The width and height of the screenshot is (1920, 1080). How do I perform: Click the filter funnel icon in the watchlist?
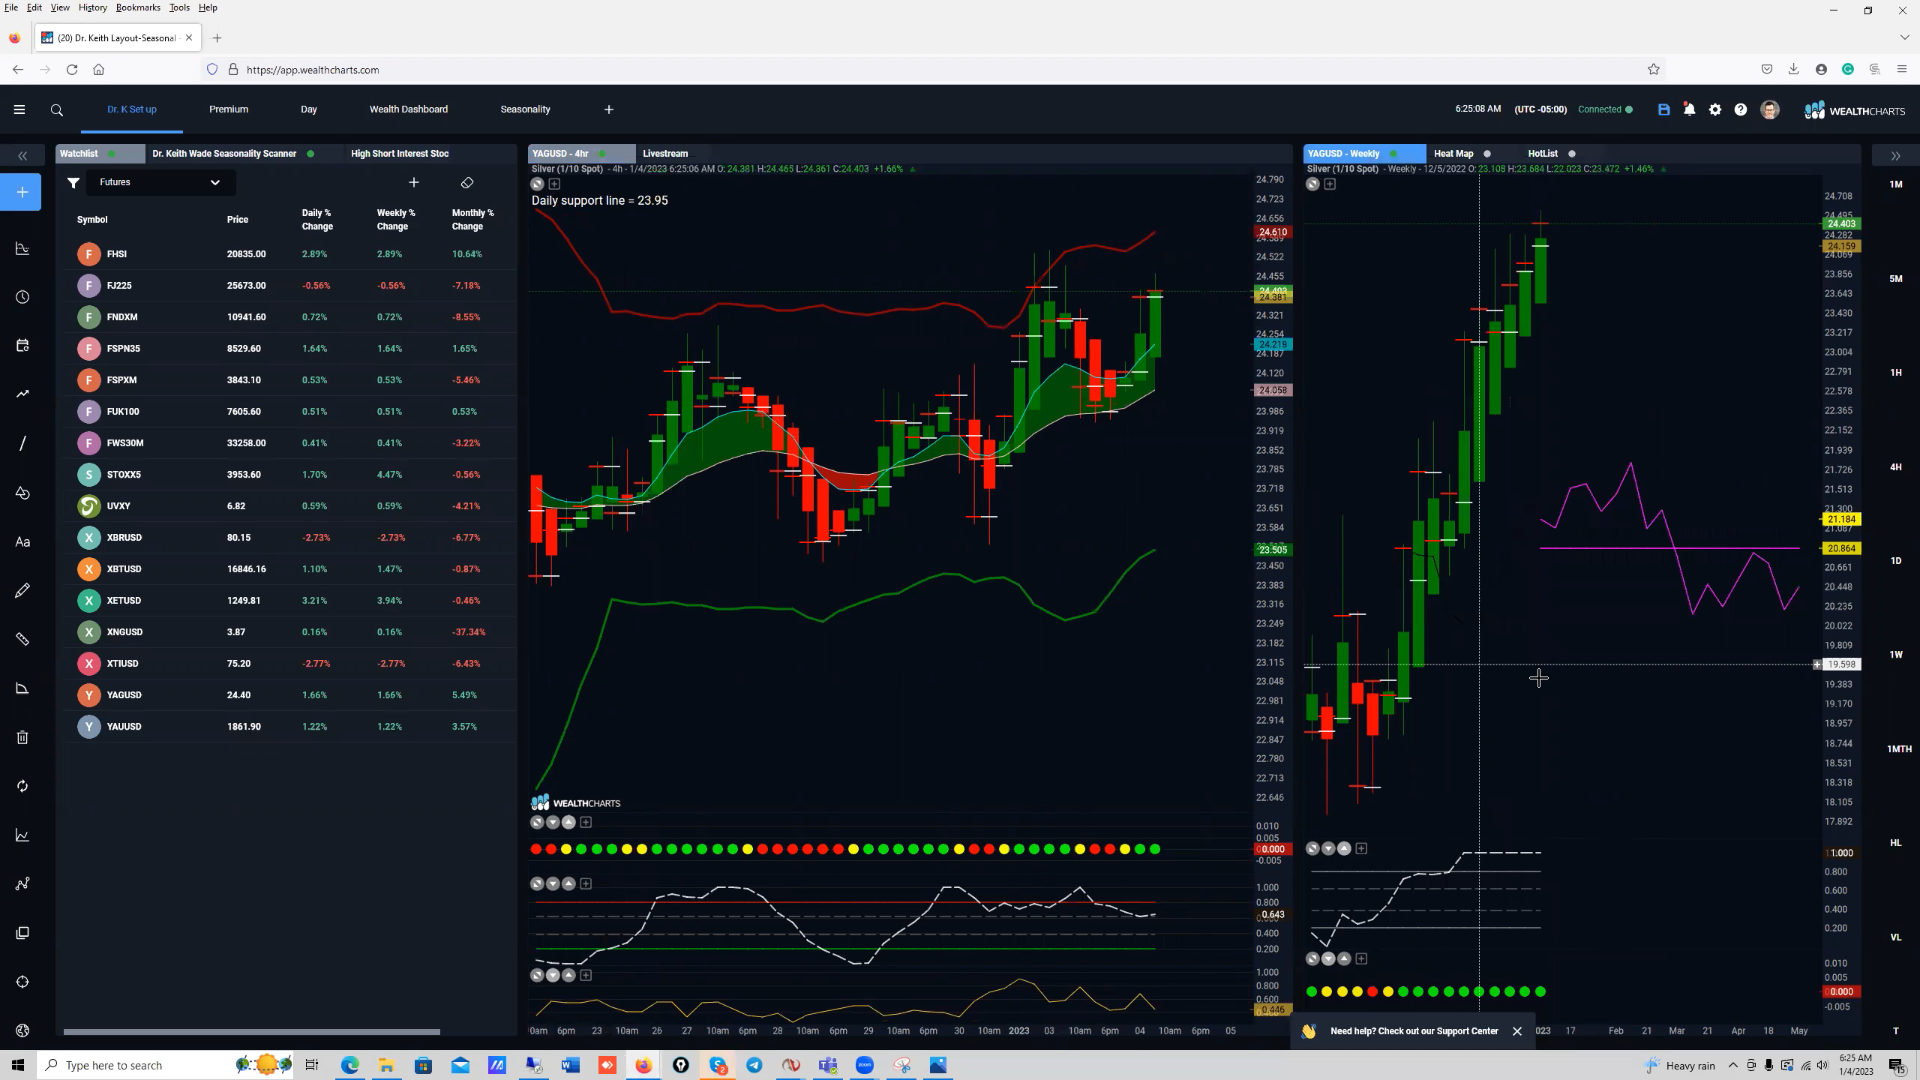pyautogui.click(x=73, y=183)
